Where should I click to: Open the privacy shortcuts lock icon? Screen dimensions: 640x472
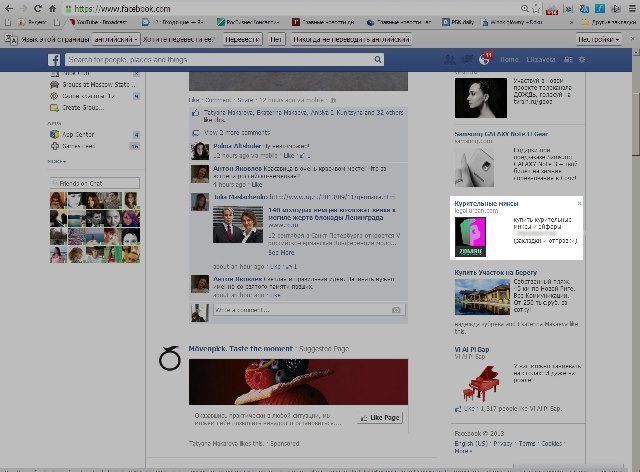pyautogui.click(x=568, y=60)
